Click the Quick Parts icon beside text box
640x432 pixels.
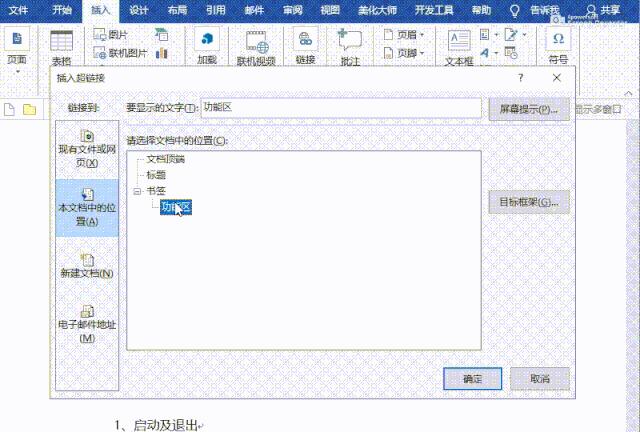484,35
